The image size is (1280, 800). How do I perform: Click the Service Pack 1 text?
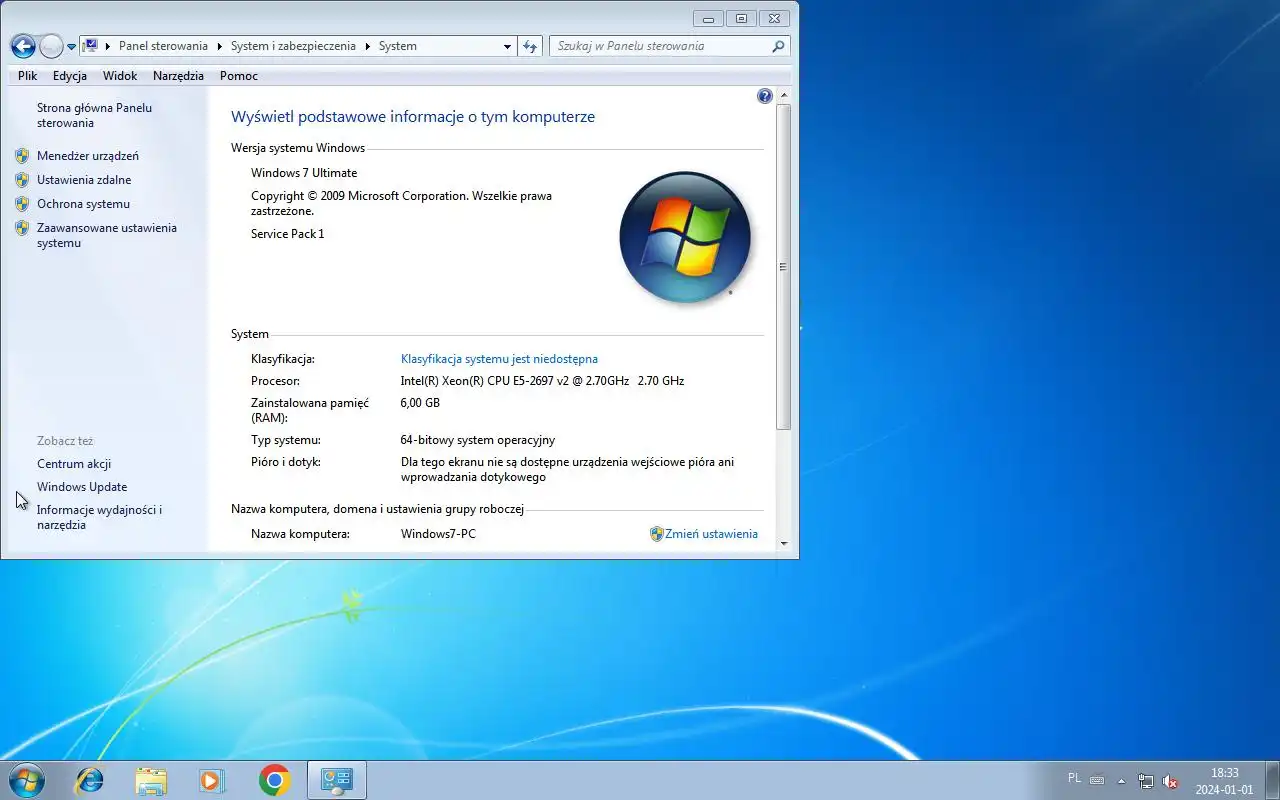288,234
